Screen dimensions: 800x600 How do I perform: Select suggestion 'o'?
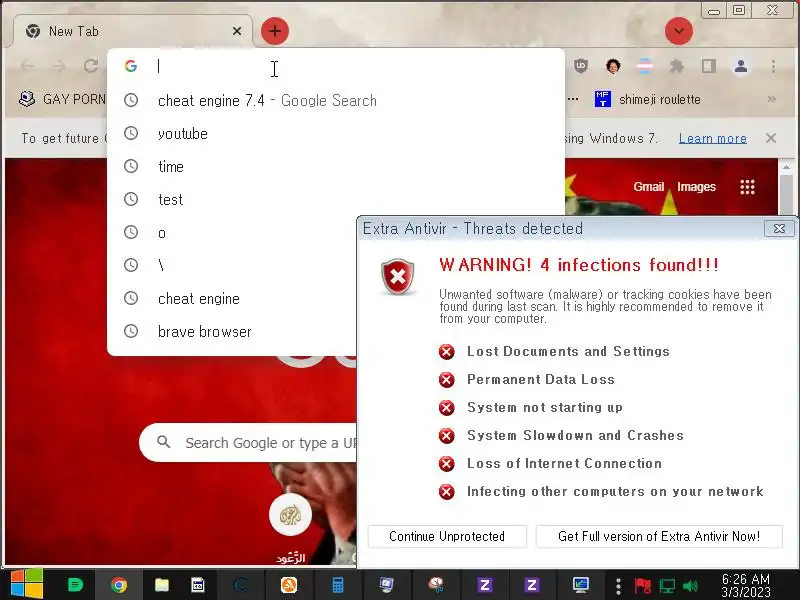click(x=232, y=233)
